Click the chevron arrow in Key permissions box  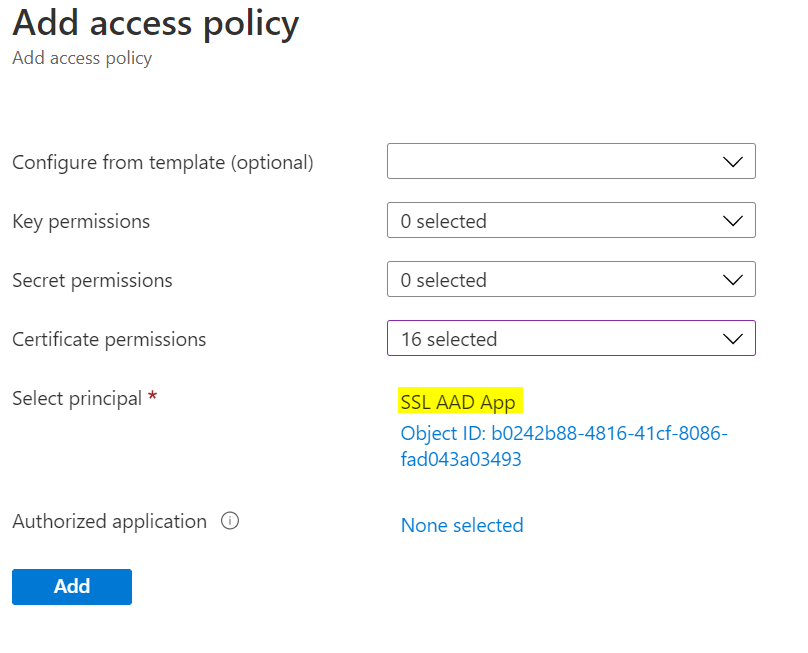[732, 221]
